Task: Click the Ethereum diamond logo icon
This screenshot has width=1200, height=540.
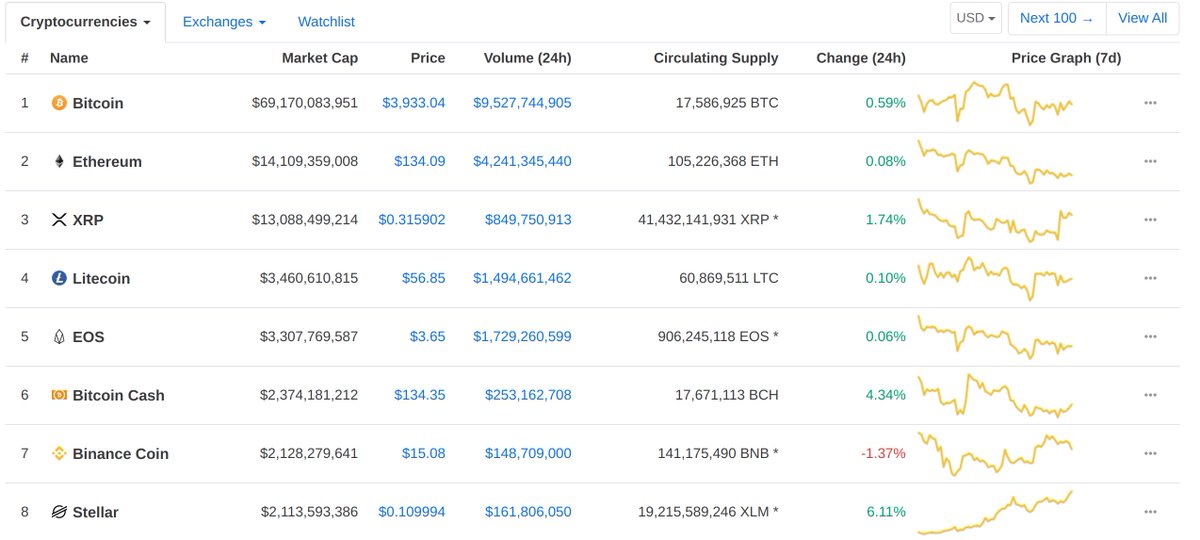Action: [x=59, y=162]
